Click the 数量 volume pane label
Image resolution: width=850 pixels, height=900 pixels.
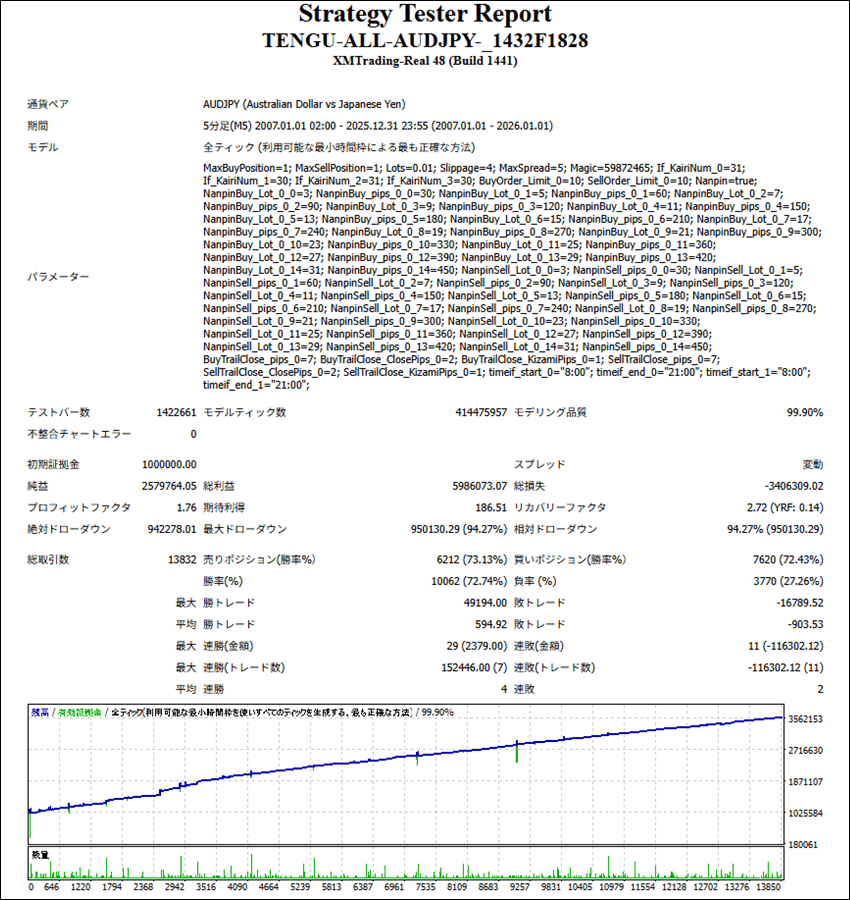click(x=40, y=856)
